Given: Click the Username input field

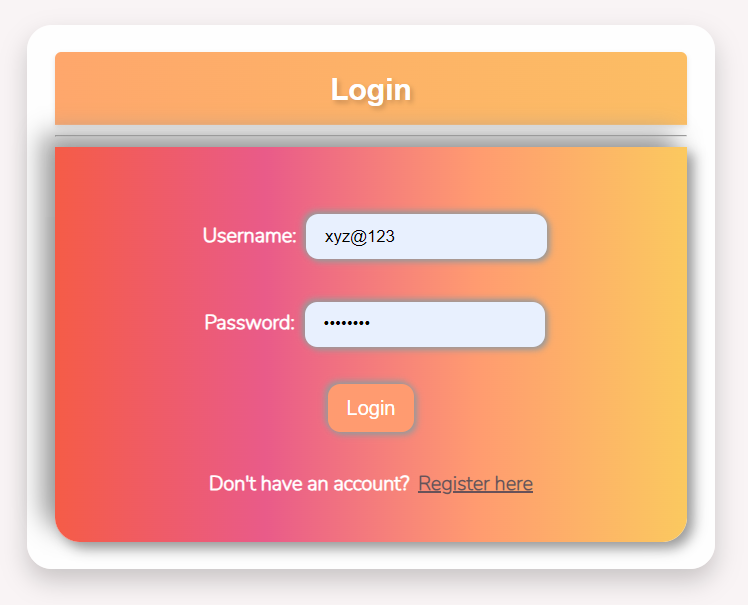Looking at the screenshot, I should pyautogui.click(x=426, y=237).
